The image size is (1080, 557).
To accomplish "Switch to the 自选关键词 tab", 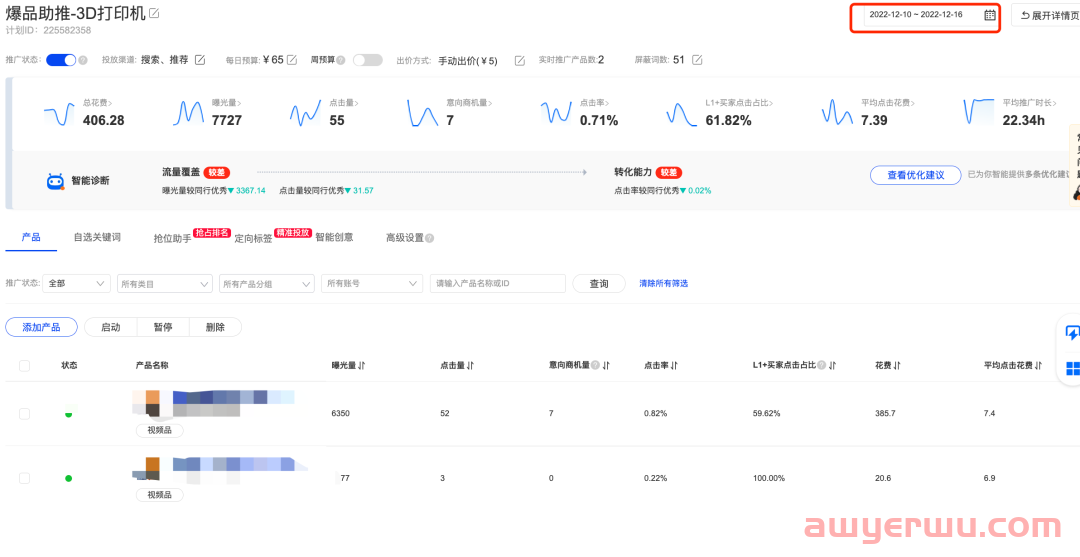I will 97,238.
